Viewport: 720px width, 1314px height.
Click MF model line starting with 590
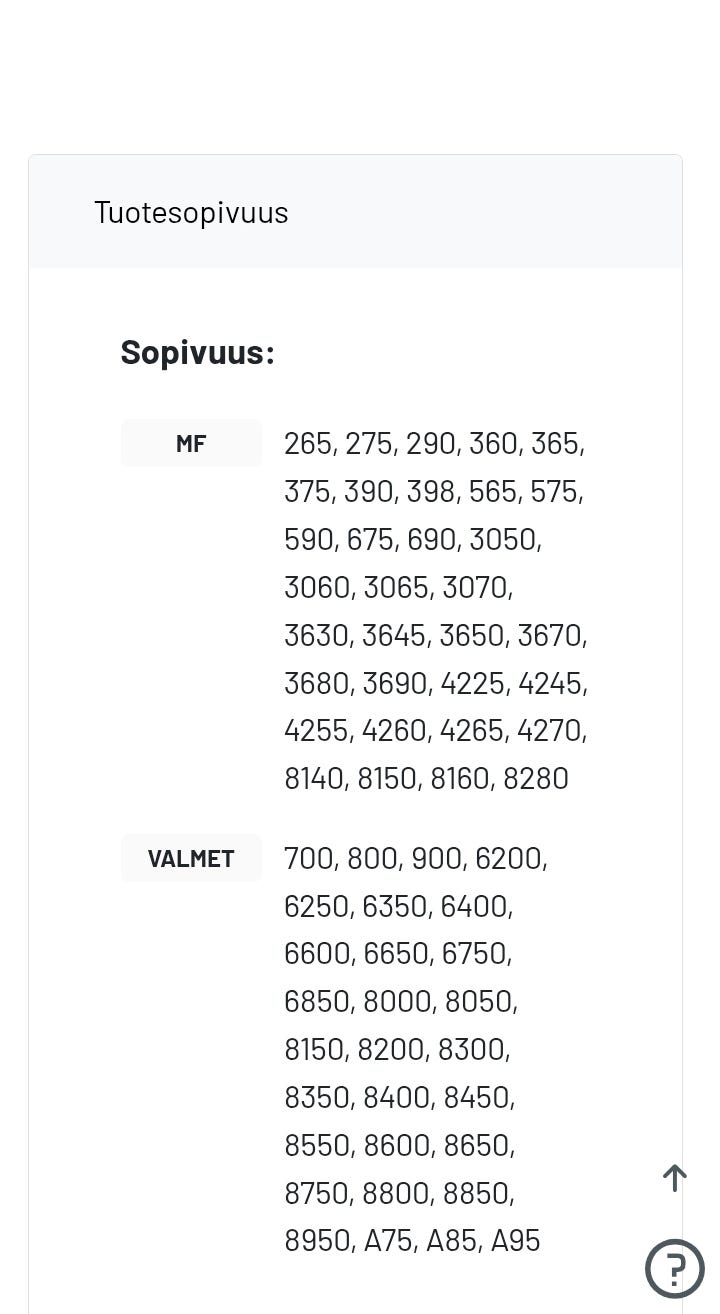pos(412,539)
